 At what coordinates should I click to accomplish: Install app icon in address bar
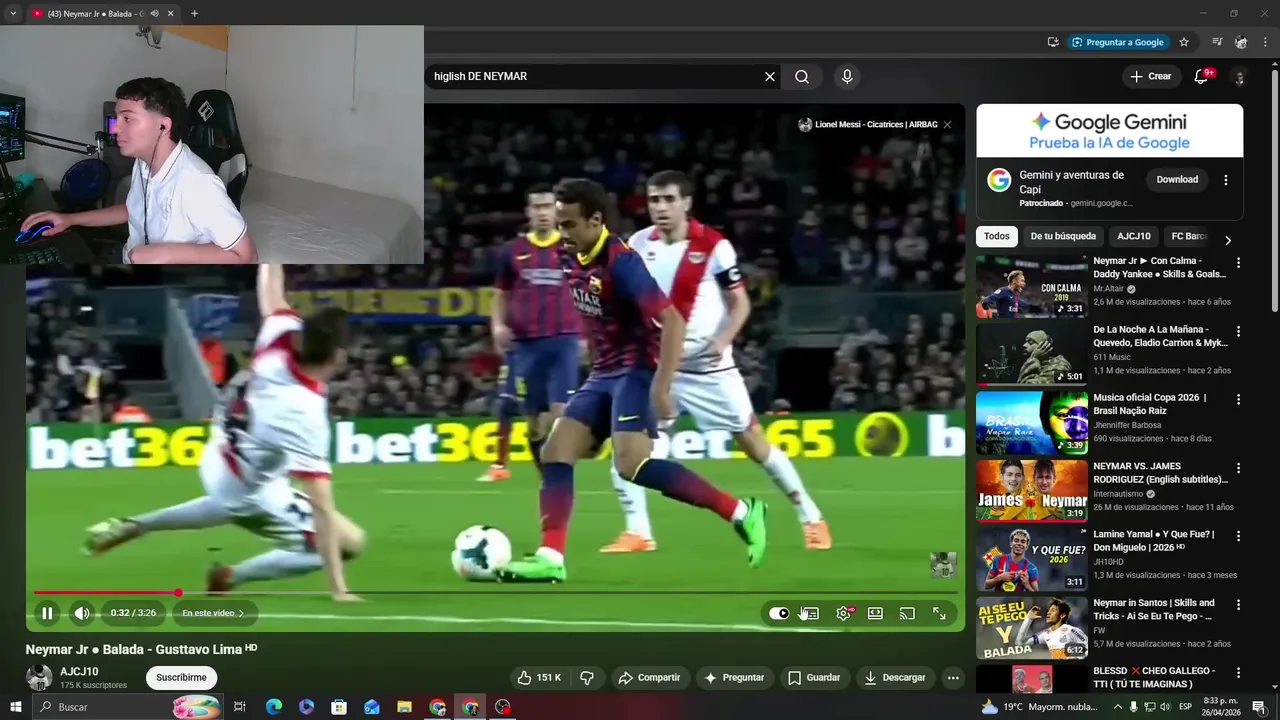pyautogui.click(x=1053, y=42)
